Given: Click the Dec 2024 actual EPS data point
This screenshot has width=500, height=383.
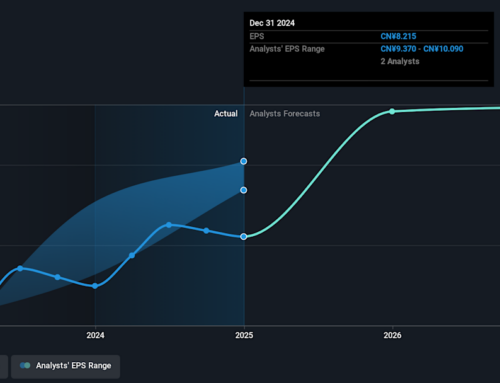Looking at the screenshot, I should click(244, 236).
